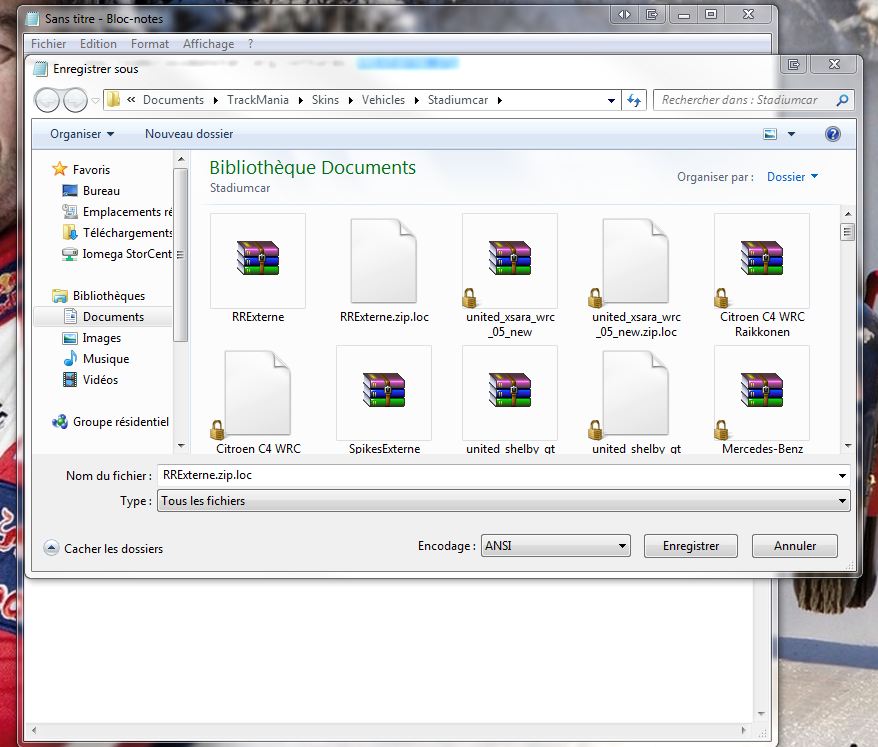The image size is (878, 747).
Task: Click Nouveau dossier button
Action: (189, 134)
